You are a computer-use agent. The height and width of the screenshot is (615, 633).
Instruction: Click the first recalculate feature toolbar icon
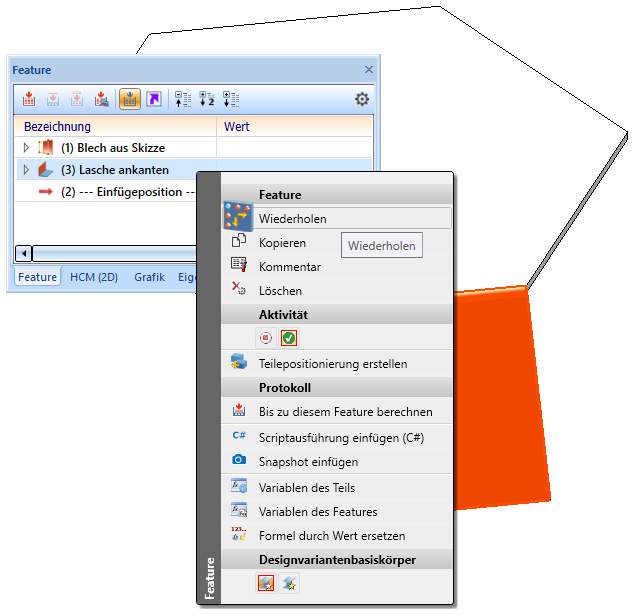[29, 99]
